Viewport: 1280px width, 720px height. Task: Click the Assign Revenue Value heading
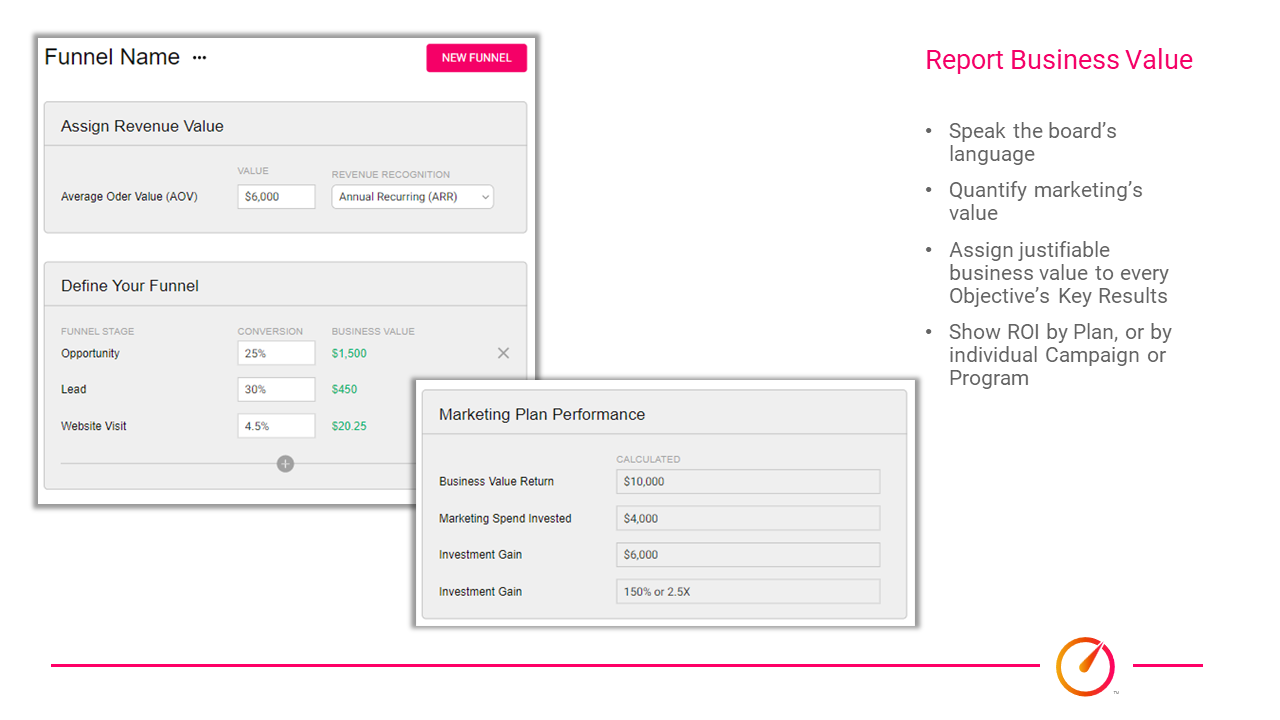click(x=142, y=126)
